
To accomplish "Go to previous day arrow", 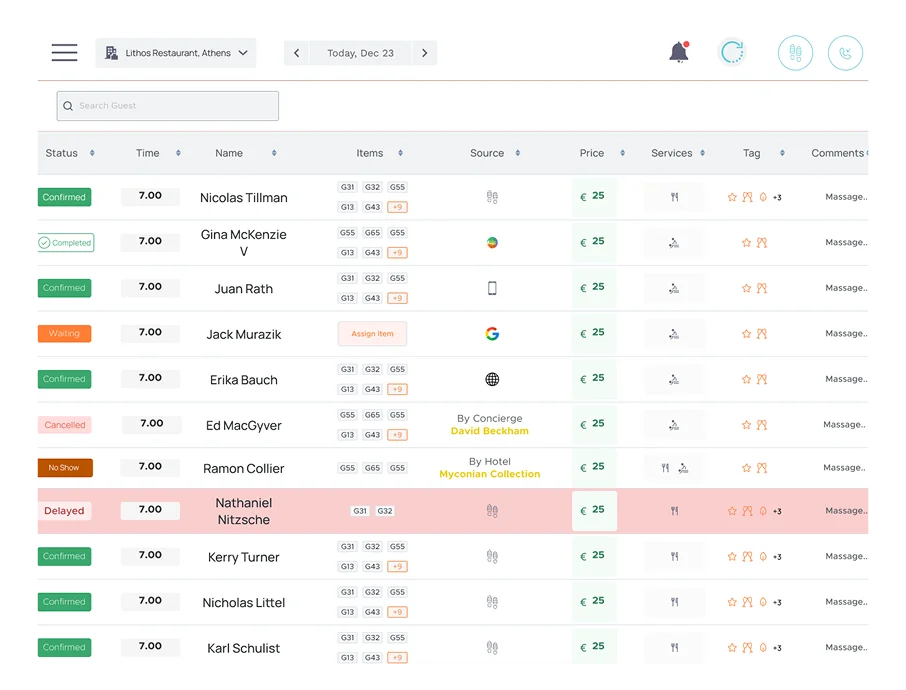I will pyautogui.click(x=296, y=53).
